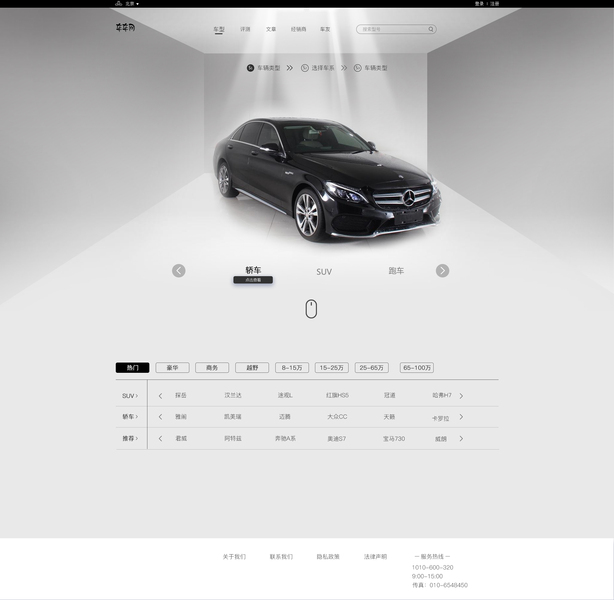Select the SUV car type in carousel
Screen dimensions: 614x600
click(x=324, y=271)
